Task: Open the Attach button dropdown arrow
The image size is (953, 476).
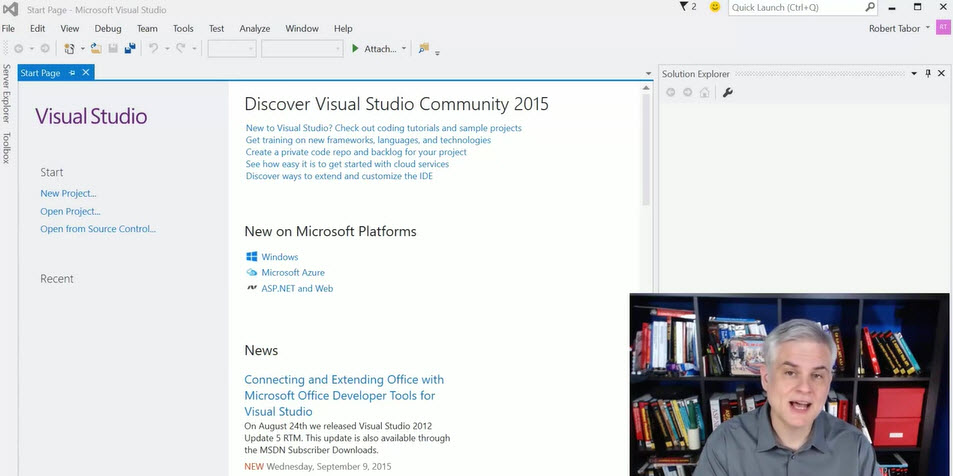Action: [404, 48]
